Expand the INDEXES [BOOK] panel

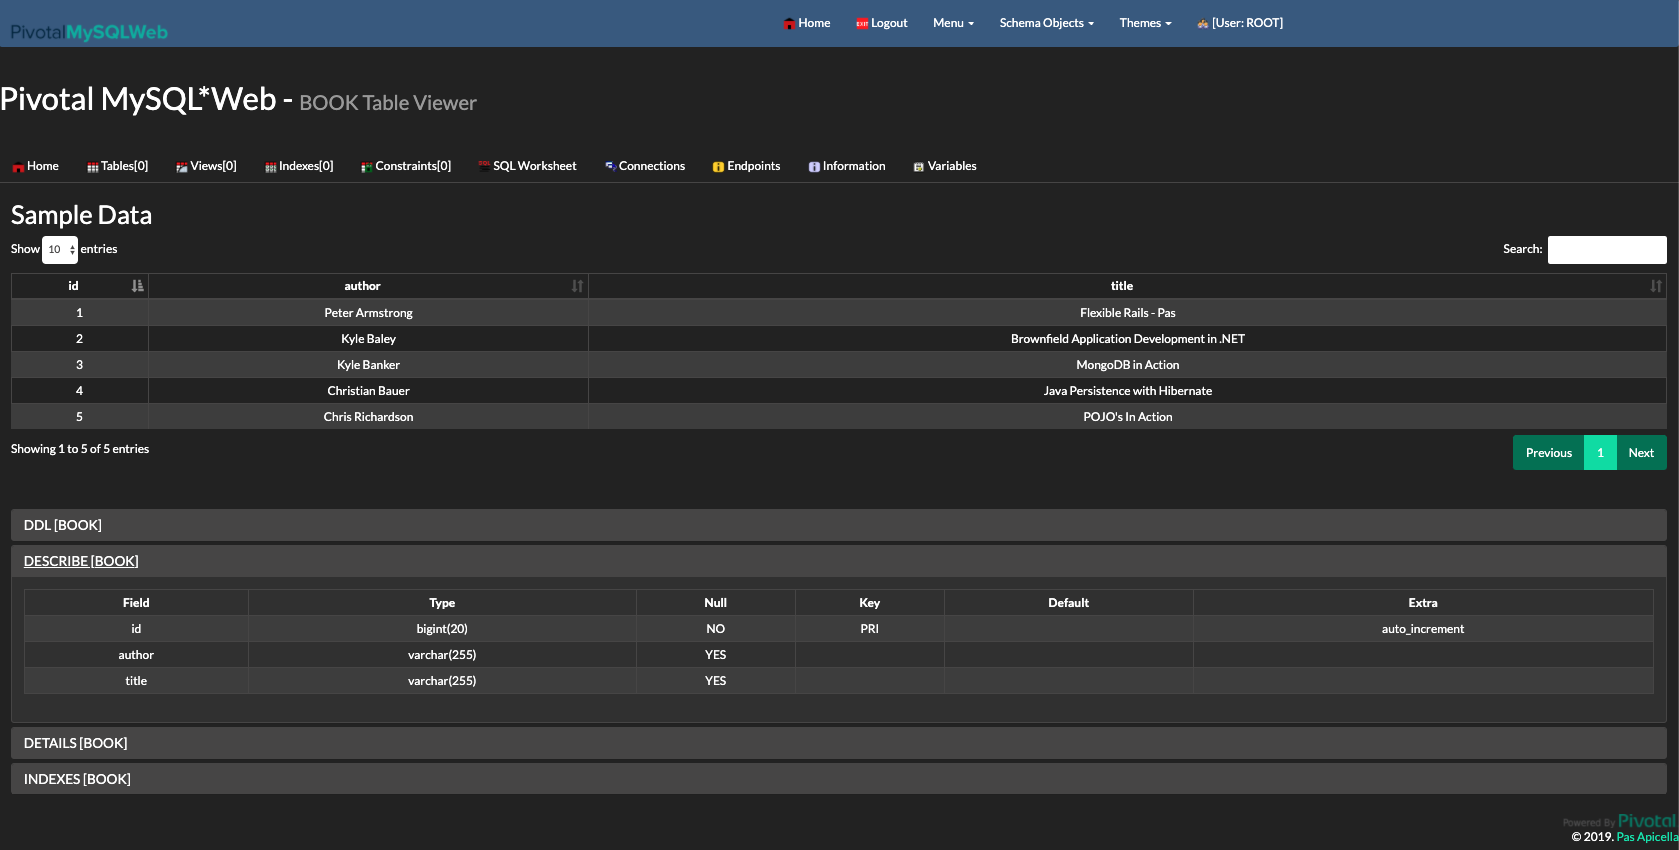pyautogui.click(x=838, y=779)
